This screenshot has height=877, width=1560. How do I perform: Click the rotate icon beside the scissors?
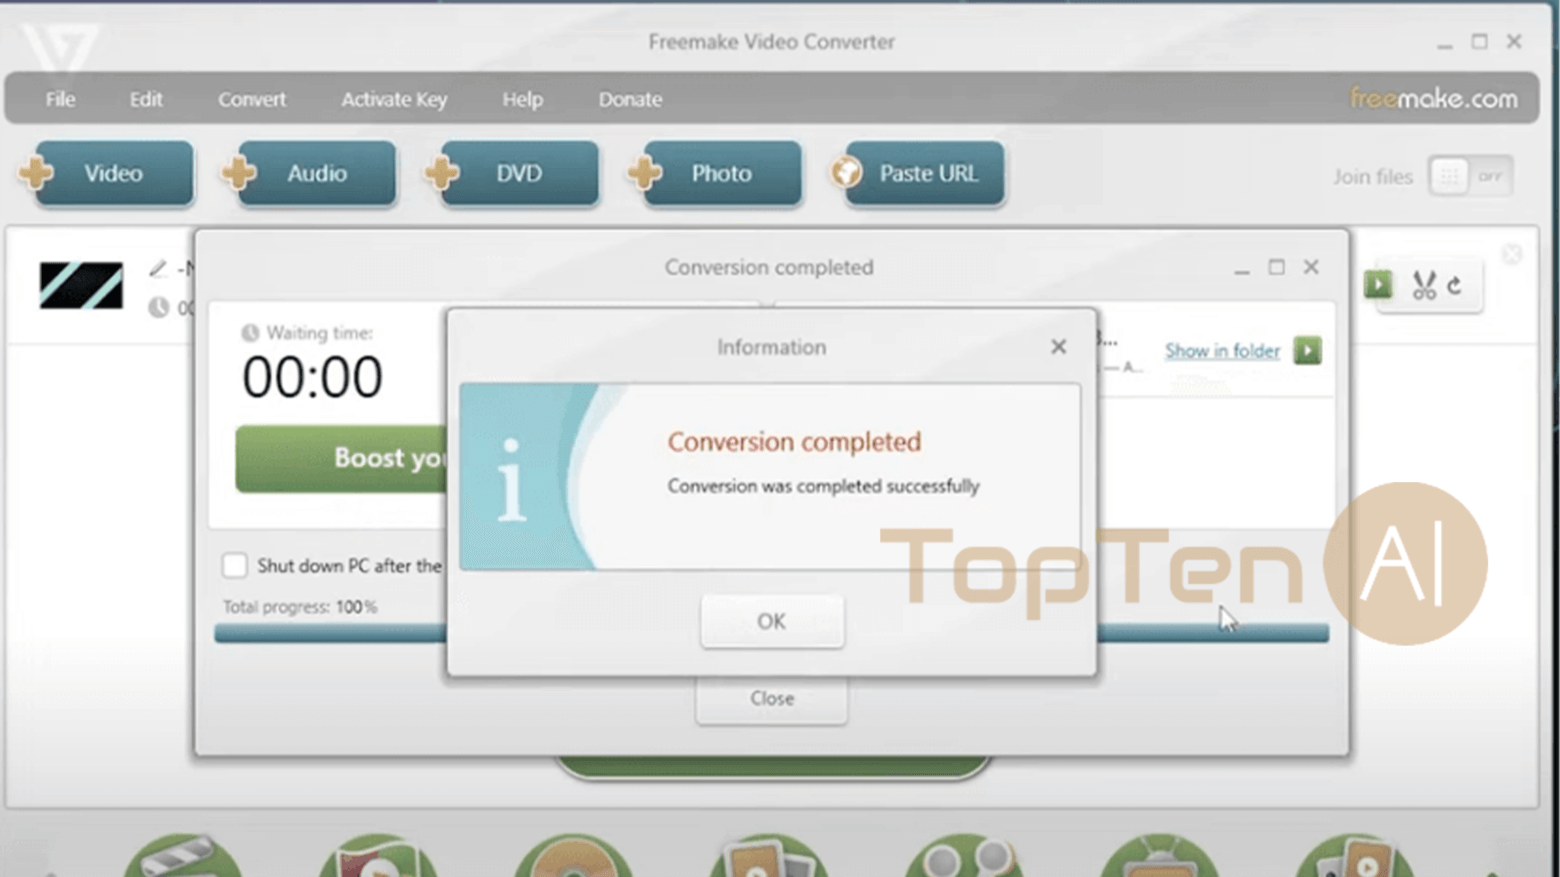coord(1452,283)
